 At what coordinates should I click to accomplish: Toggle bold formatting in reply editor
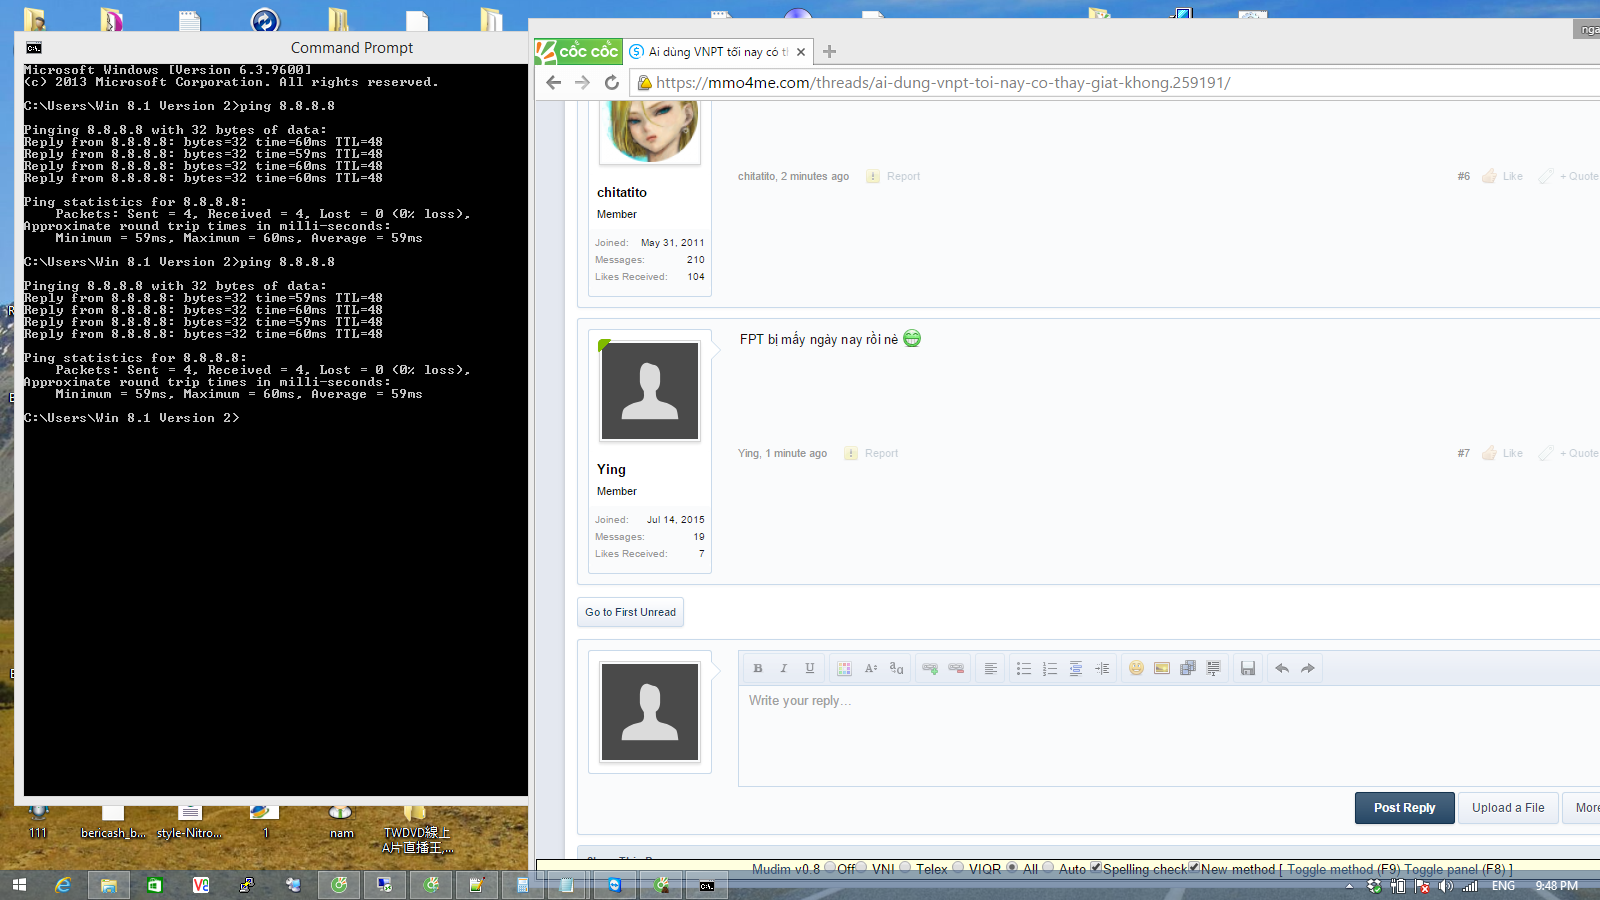758,668
